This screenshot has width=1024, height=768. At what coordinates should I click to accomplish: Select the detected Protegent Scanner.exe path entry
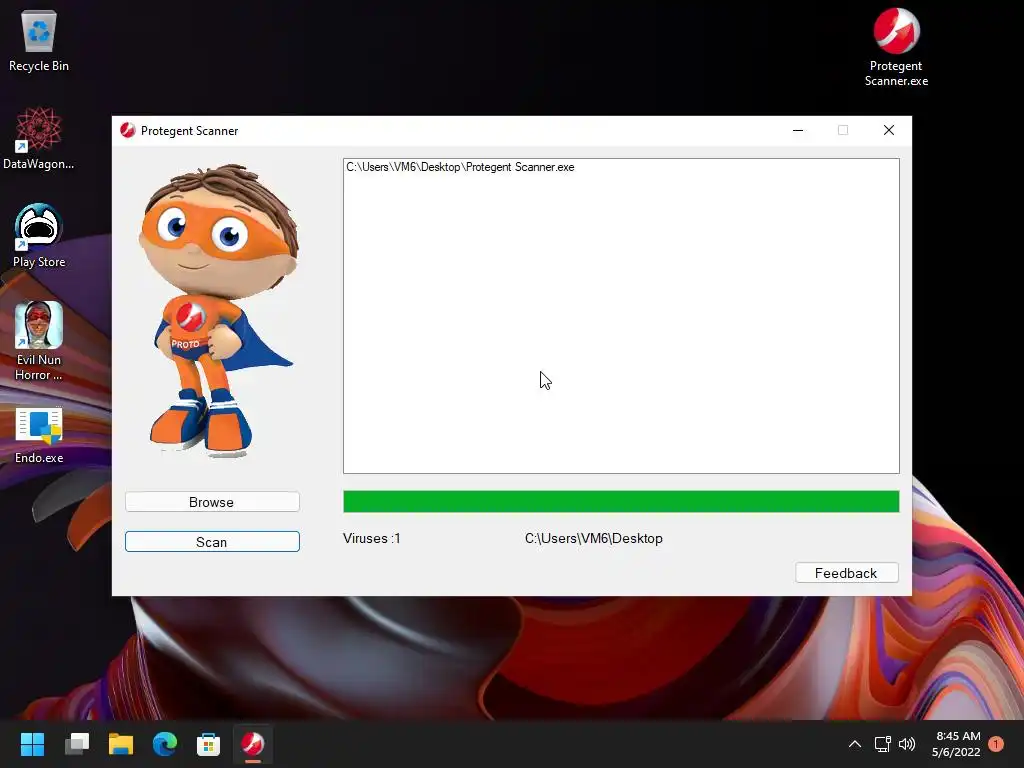point(460,167)
